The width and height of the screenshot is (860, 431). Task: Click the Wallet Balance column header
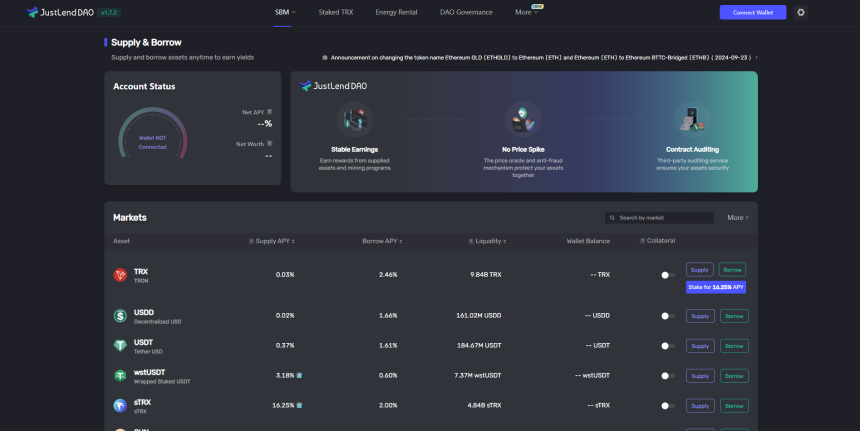[x=588, y=241]
